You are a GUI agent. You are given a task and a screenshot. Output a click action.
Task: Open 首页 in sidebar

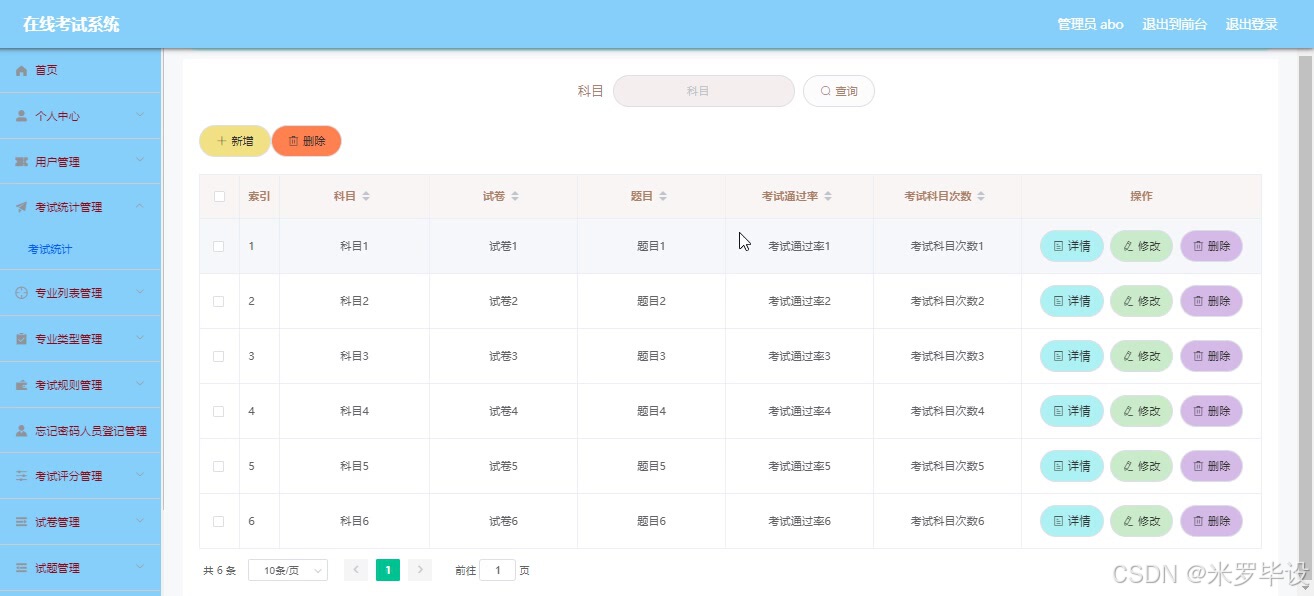80,70
